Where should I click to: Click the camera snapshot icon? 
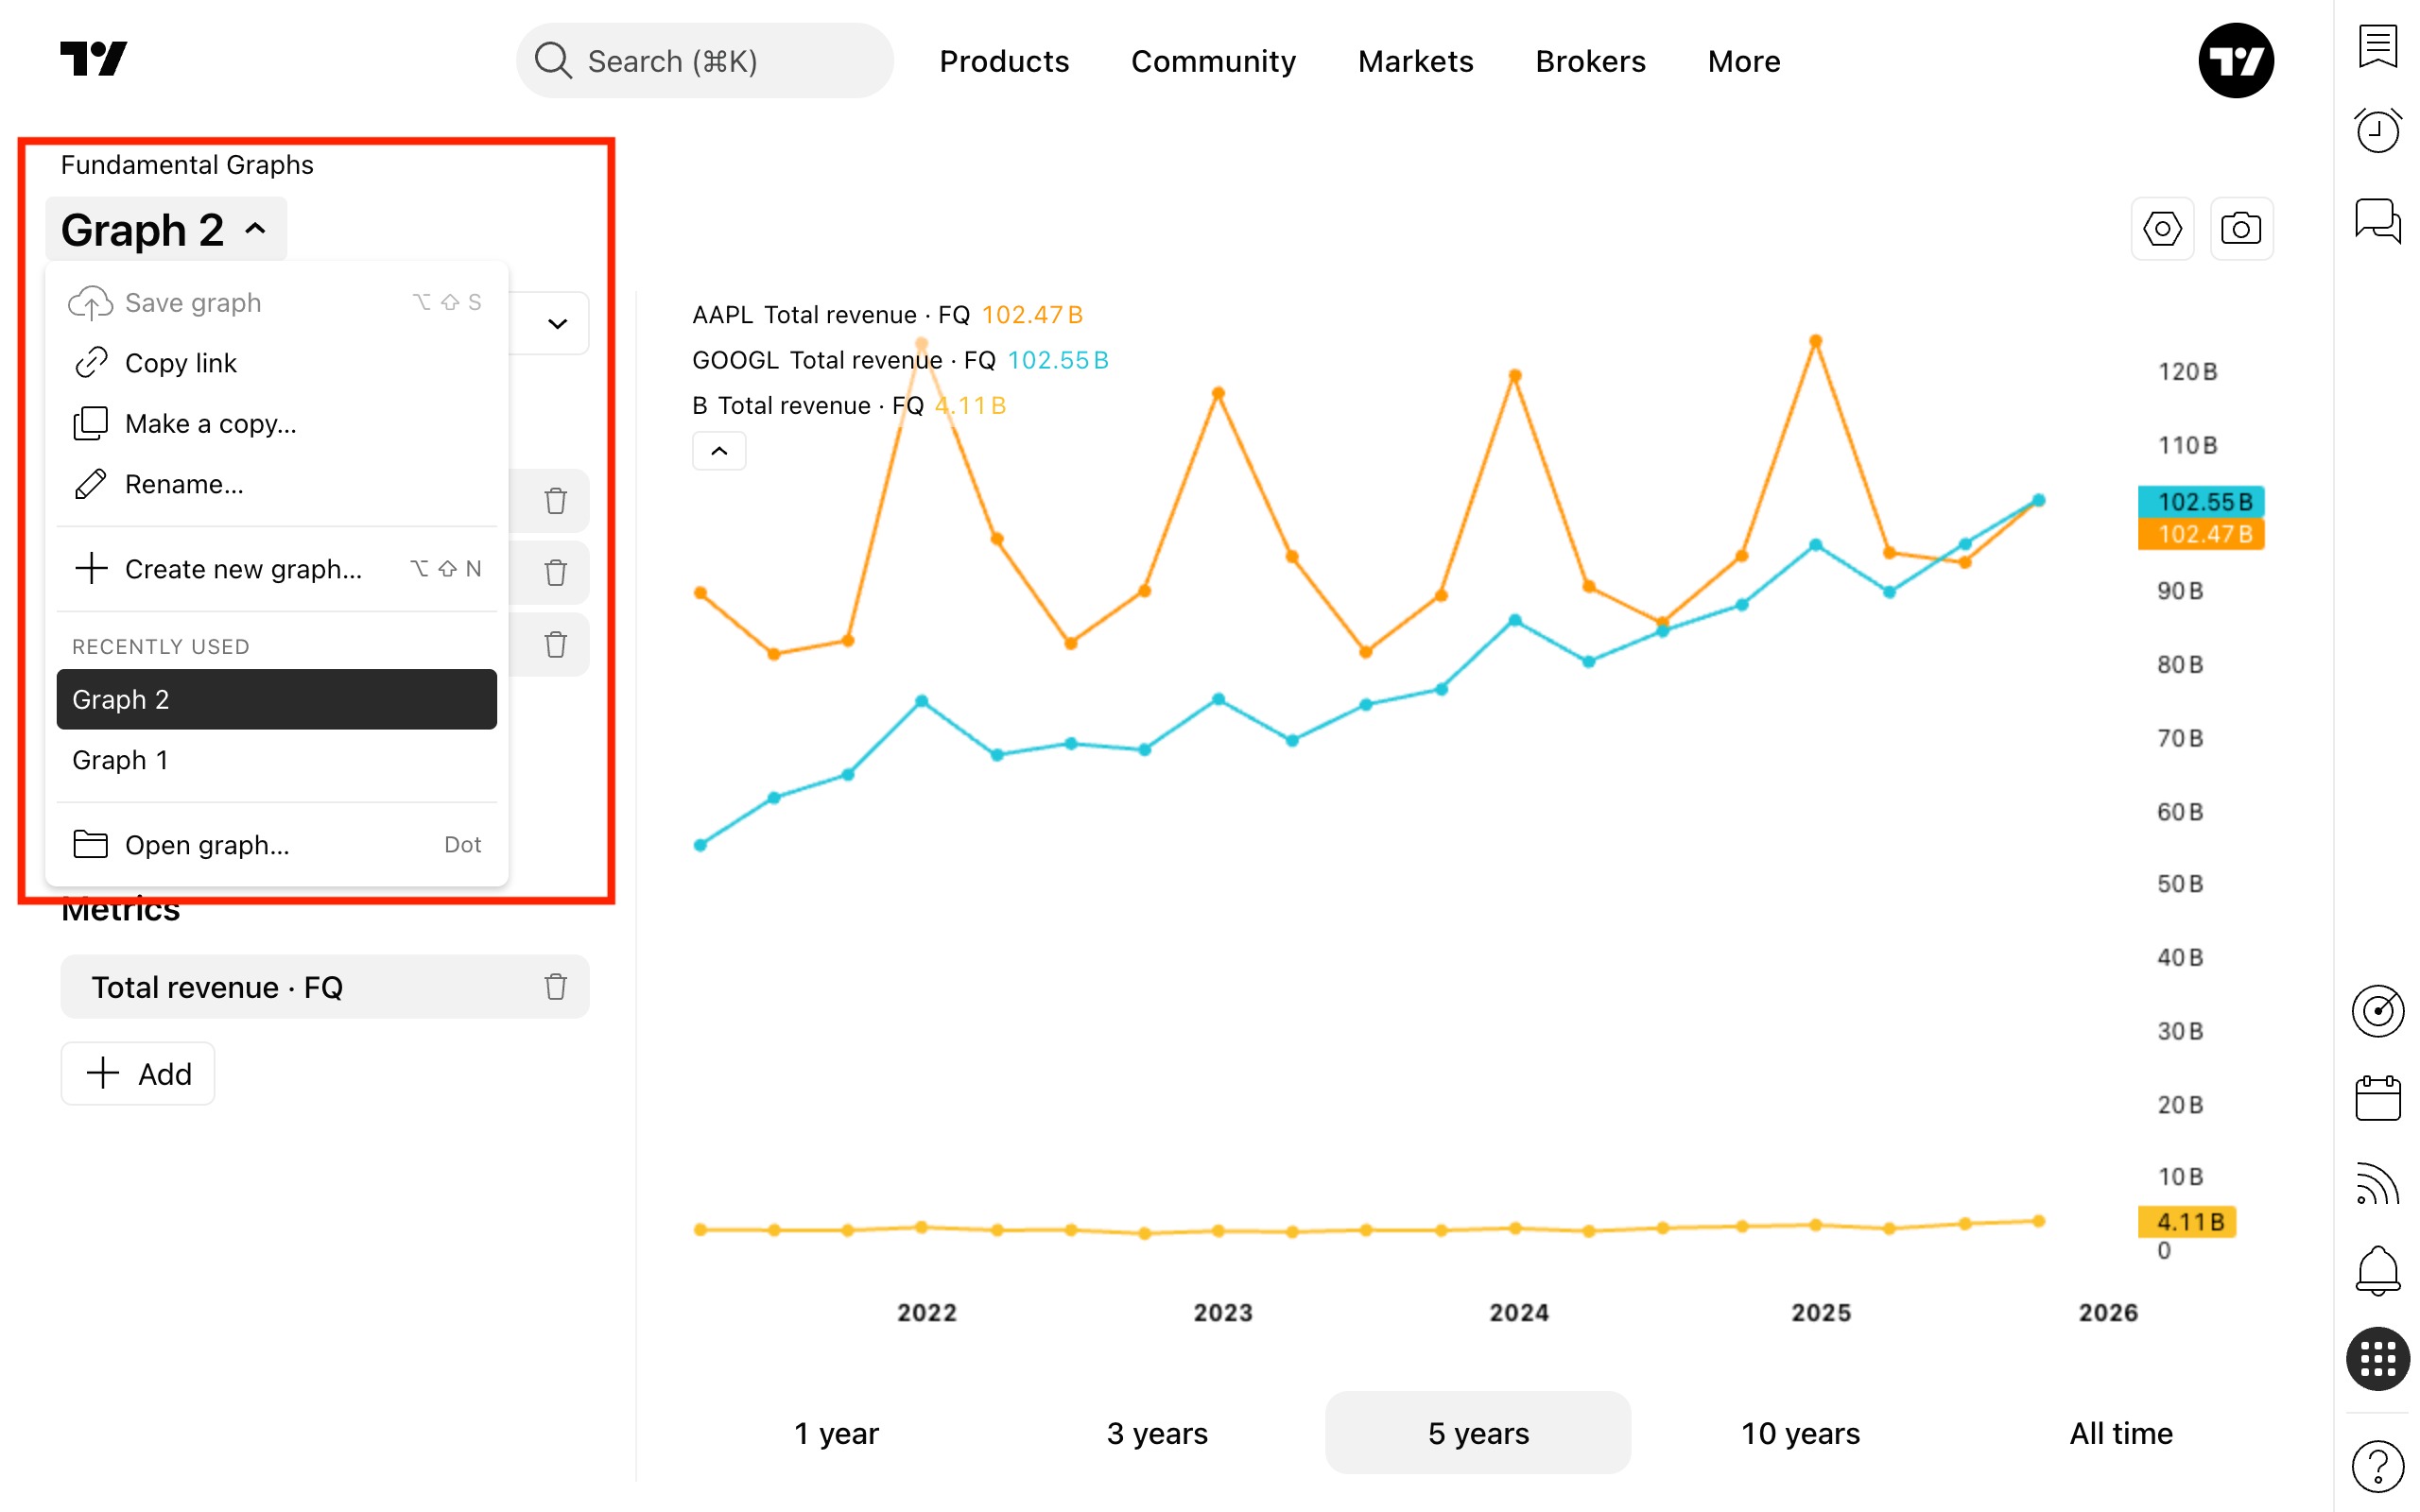click(2240, 229)
